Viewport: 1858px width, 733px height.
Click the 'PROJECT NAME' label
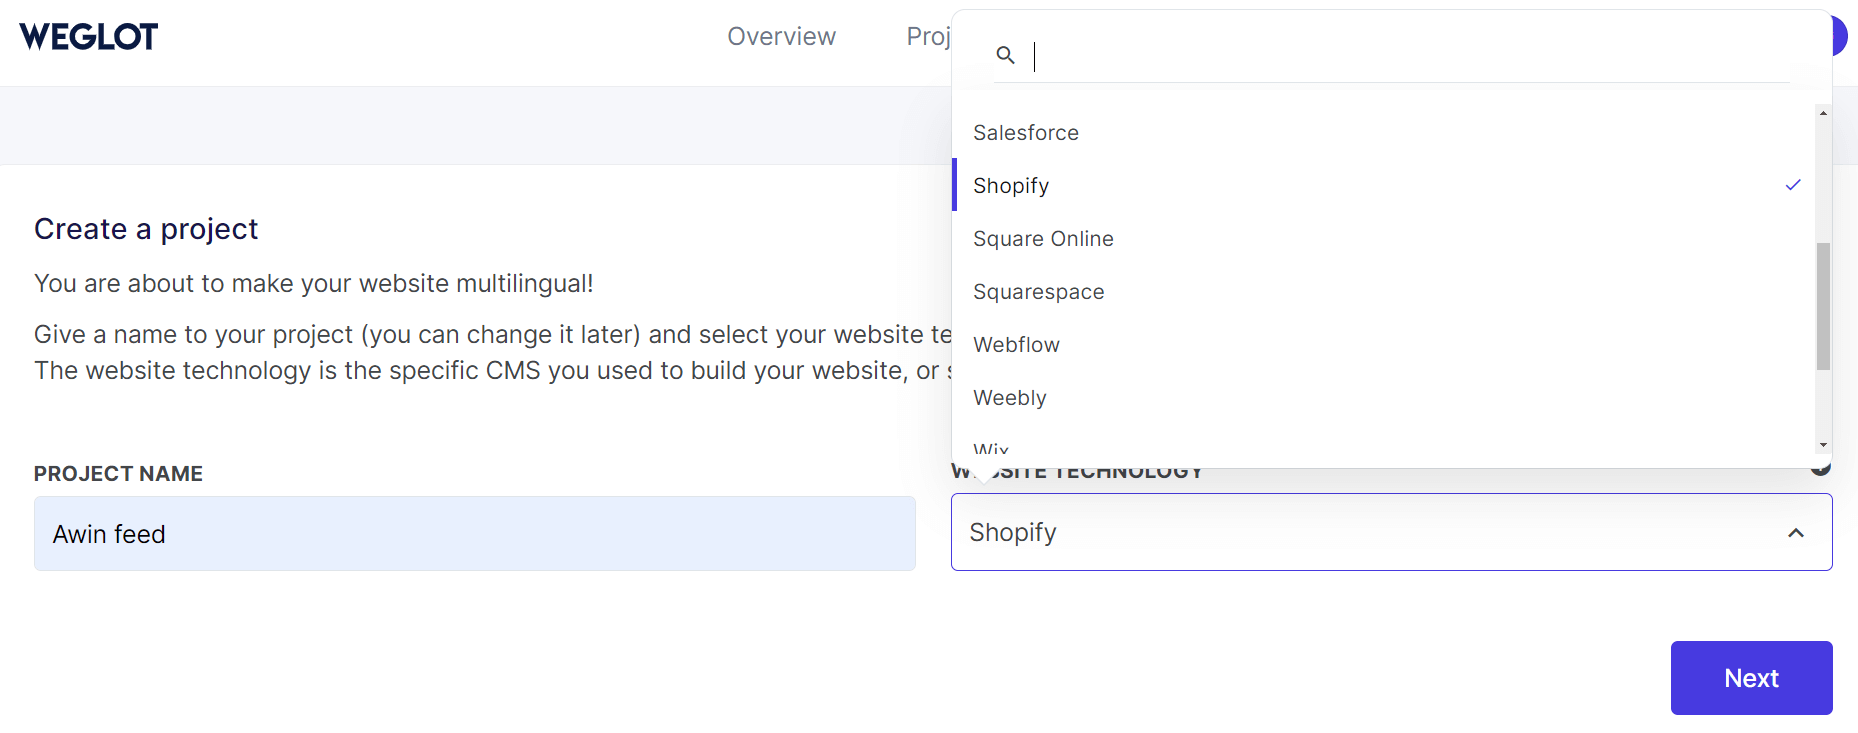tap(118, 474)
